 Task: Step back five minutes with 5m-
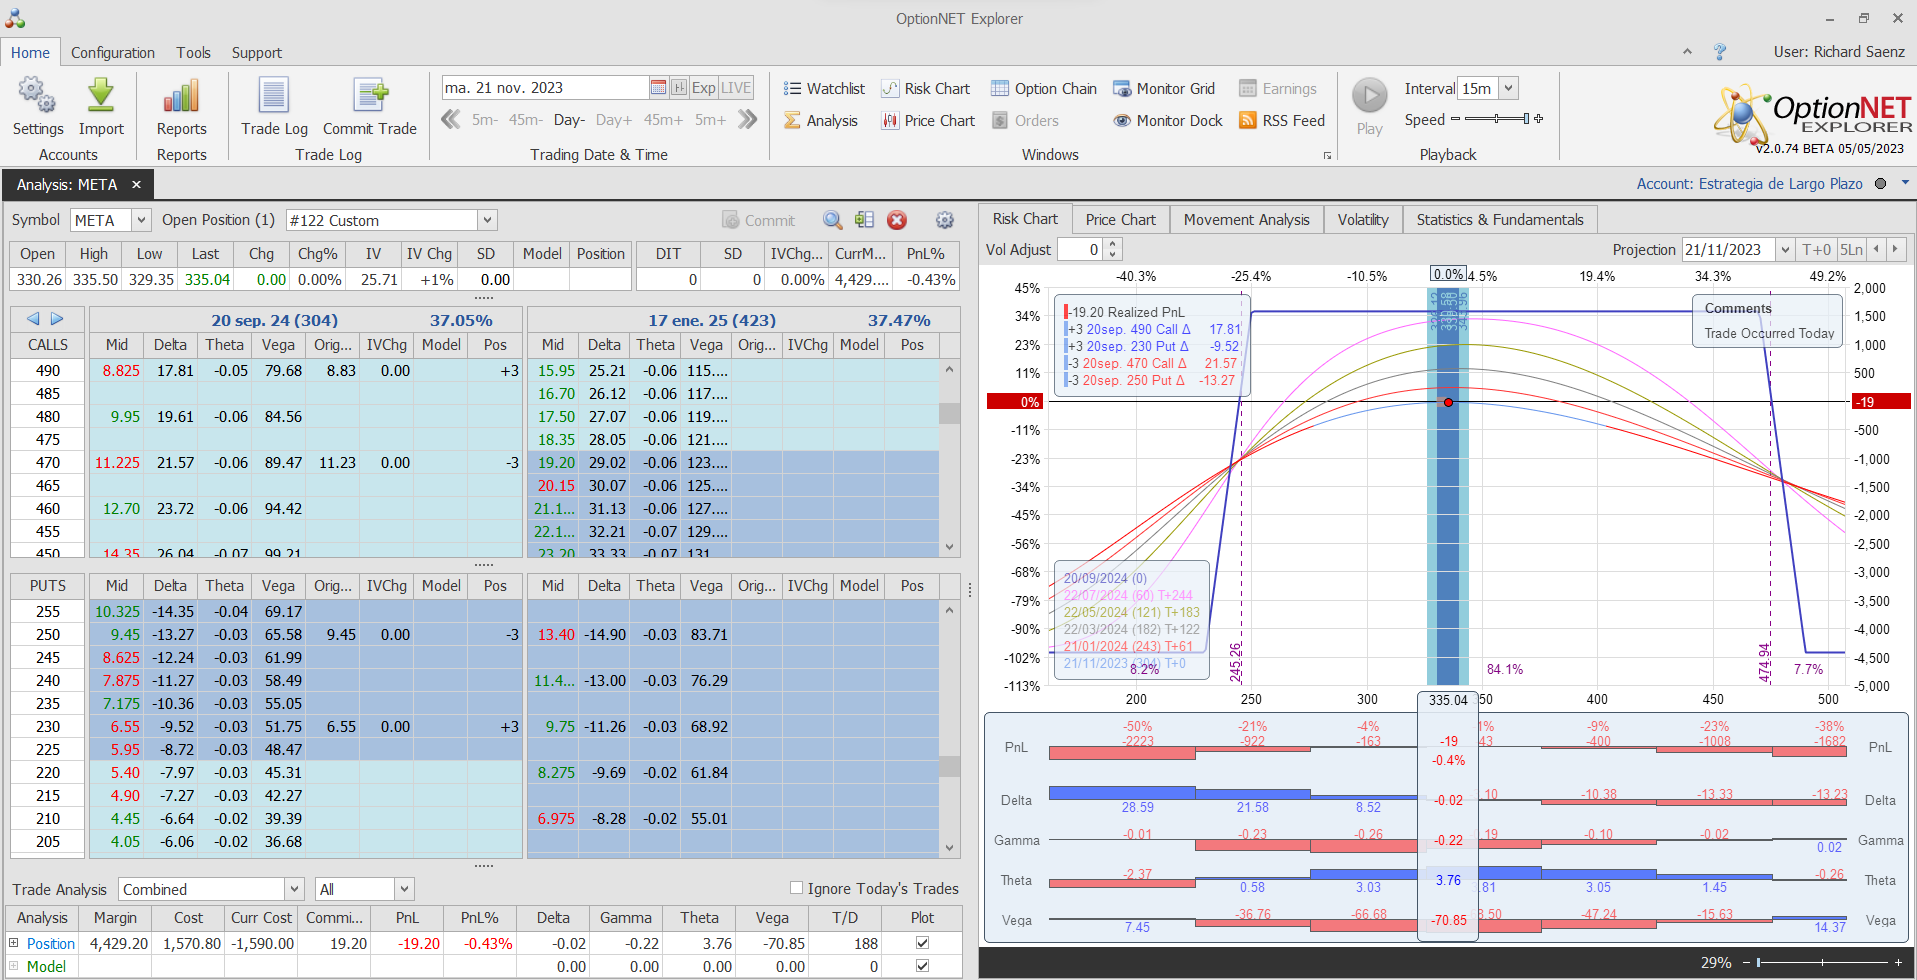[x=485, y=120]
